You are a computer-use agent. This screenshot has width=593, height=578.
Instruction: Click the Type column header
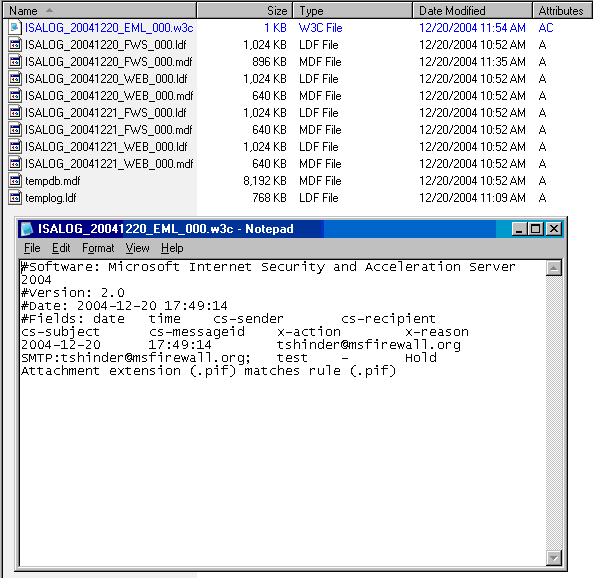(x=353, y=11)
